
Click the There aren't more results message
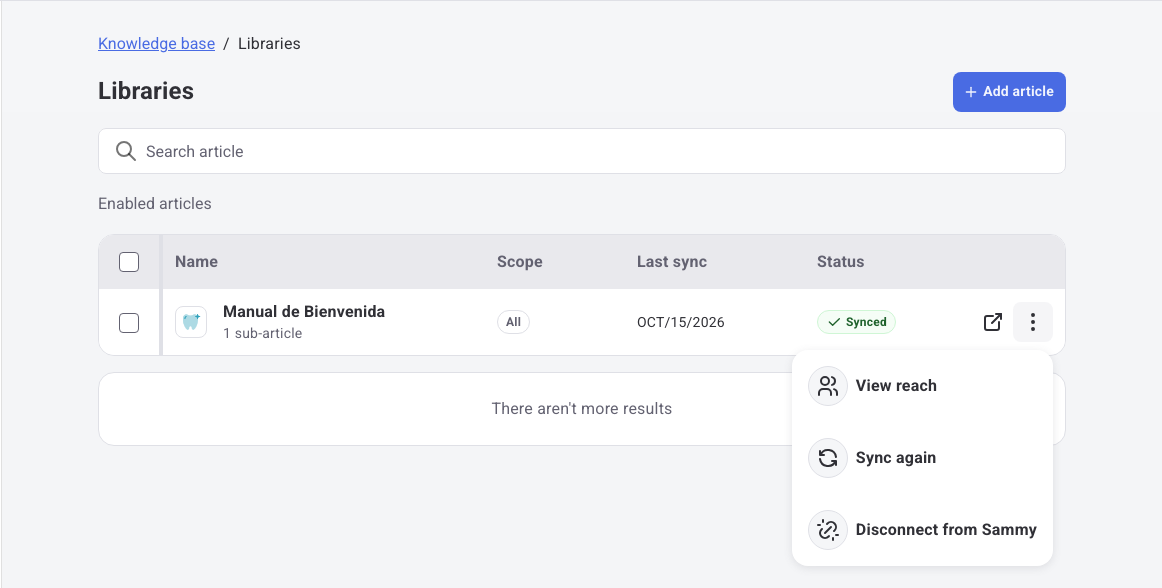point(582,409)
